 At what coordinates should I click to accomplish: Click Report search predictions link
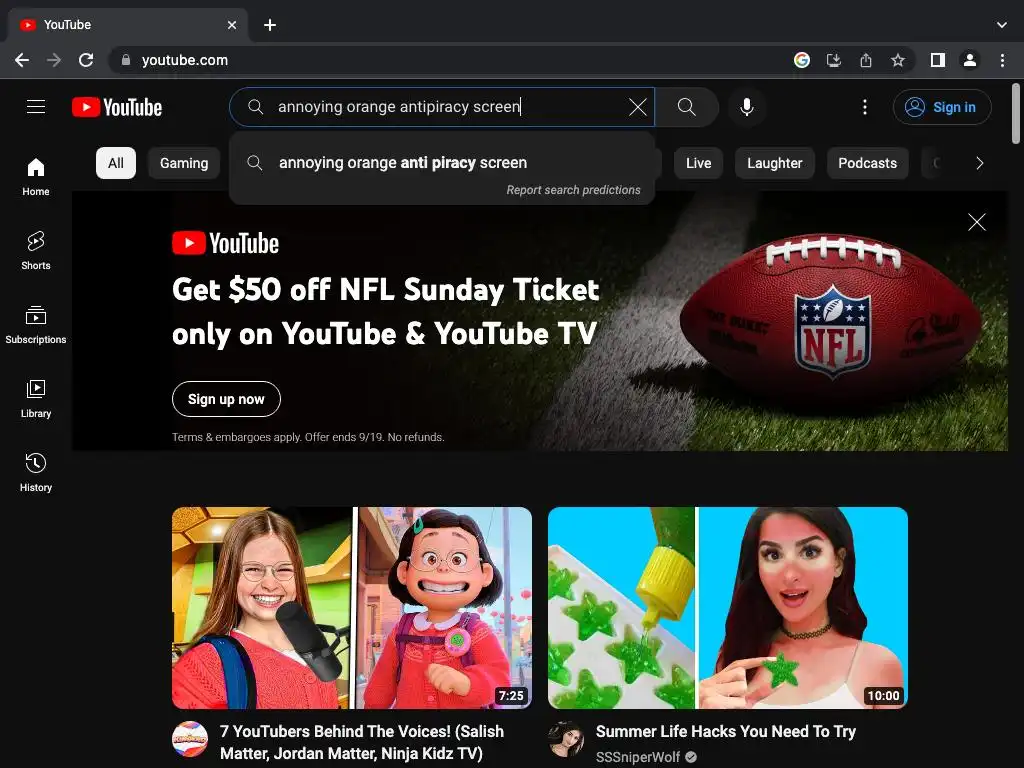pyautogui.click(x=573, y=190)
